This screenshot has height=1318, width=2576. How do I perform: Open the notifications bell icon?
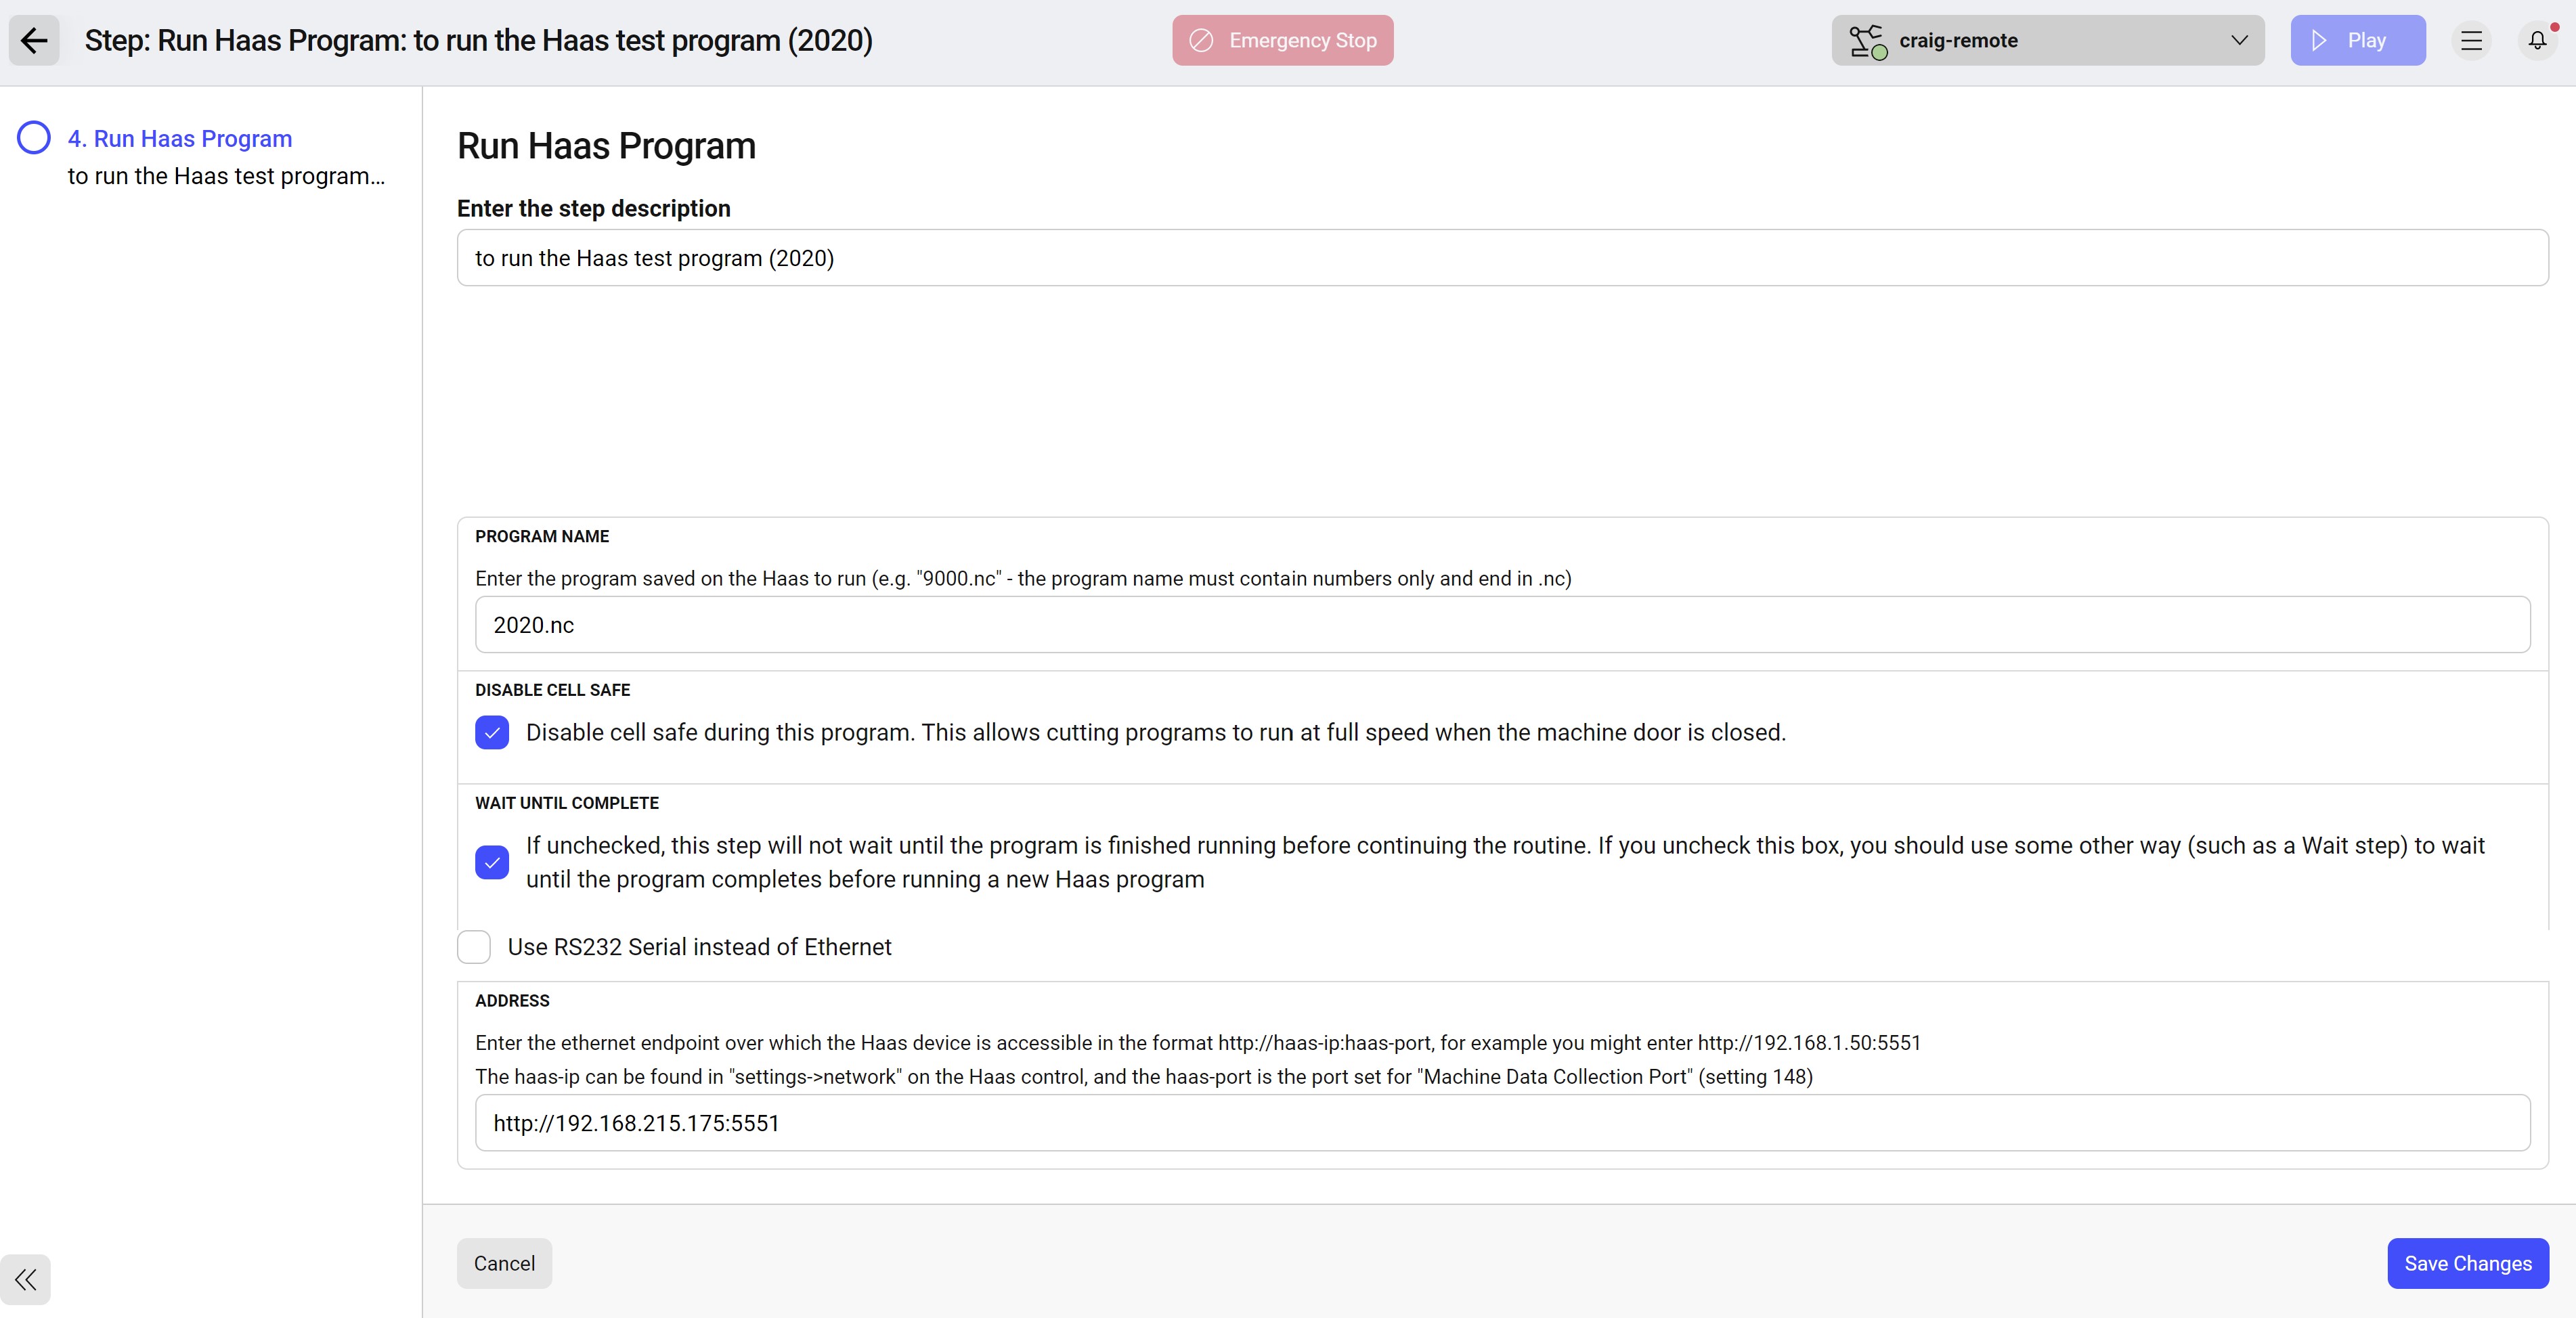point(2537,40)
